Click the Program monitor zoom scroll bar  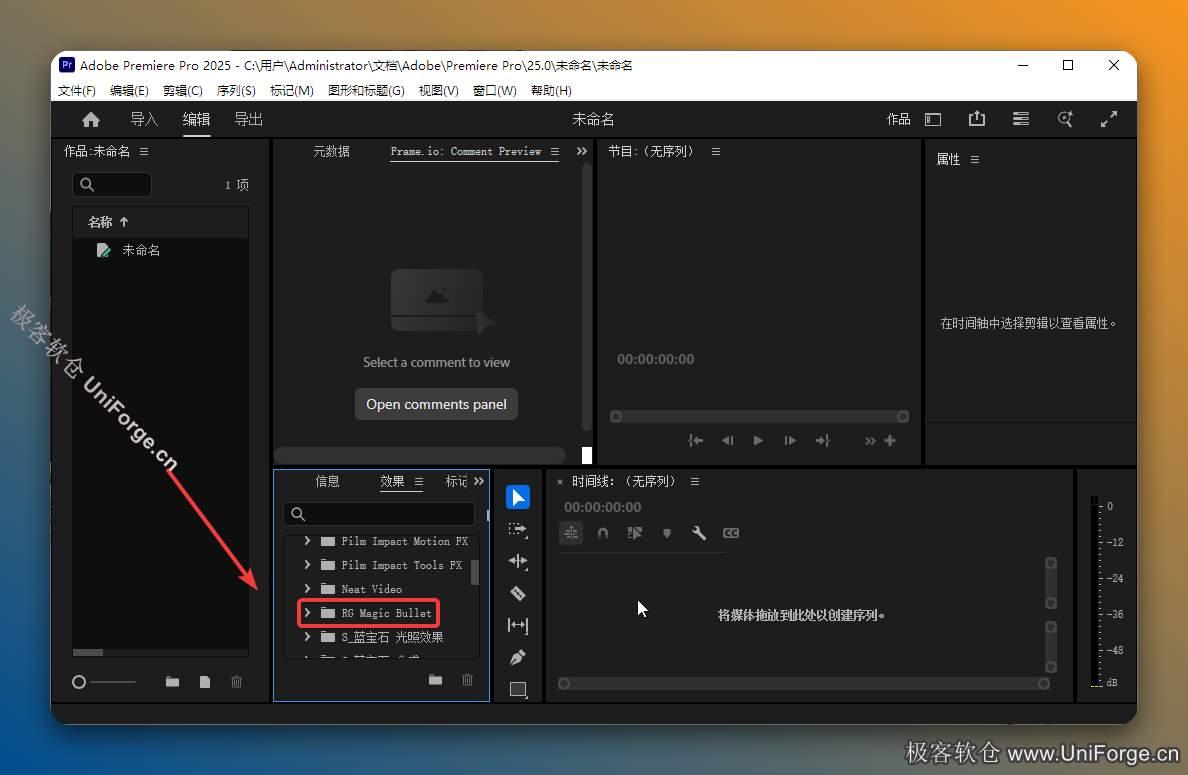pyautogui.click(x=759, y=417)
